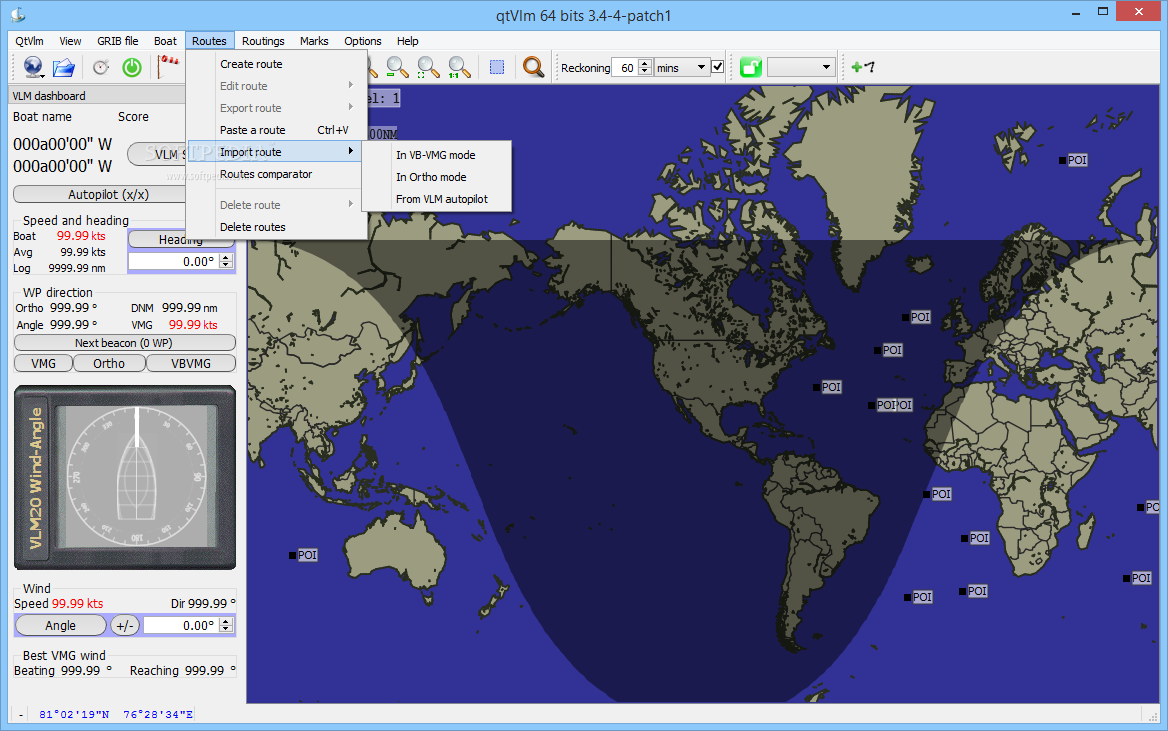Open the Routings menu
The height and width of the screenshot is (731, 1168).
click(263, 41)
